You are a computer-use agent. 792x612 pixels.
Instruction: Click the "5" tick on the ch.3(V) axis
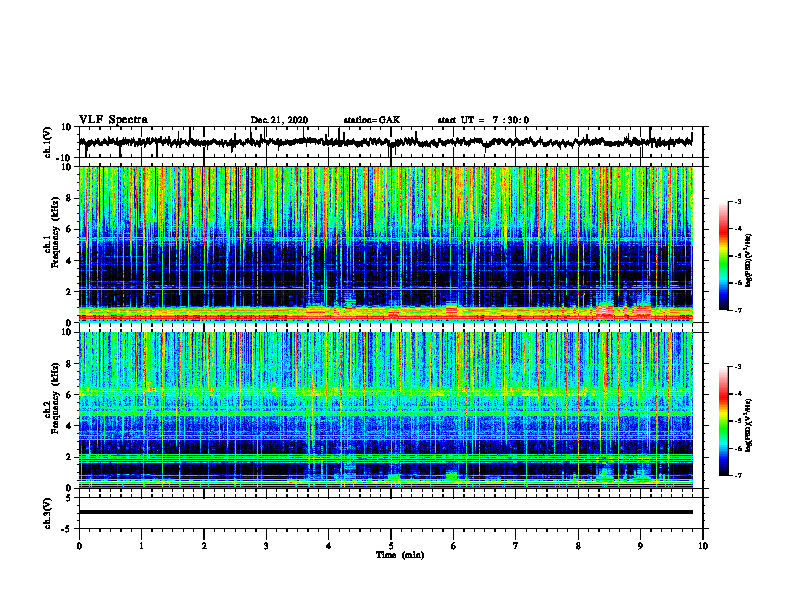pyautogui.click(x=69, y=498)
